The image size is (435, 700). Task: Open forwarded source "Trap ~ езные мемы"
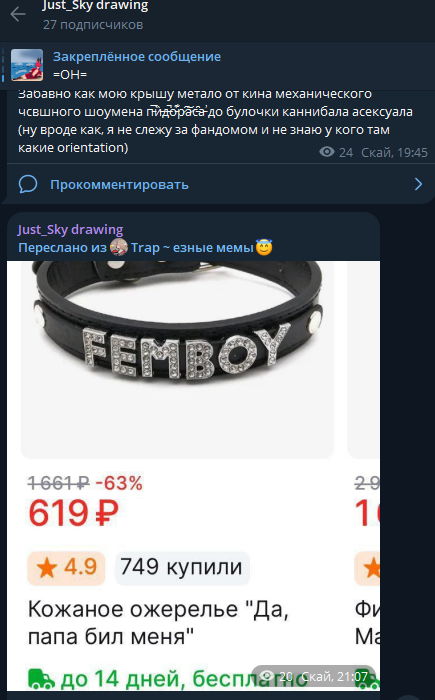[192, 247]
